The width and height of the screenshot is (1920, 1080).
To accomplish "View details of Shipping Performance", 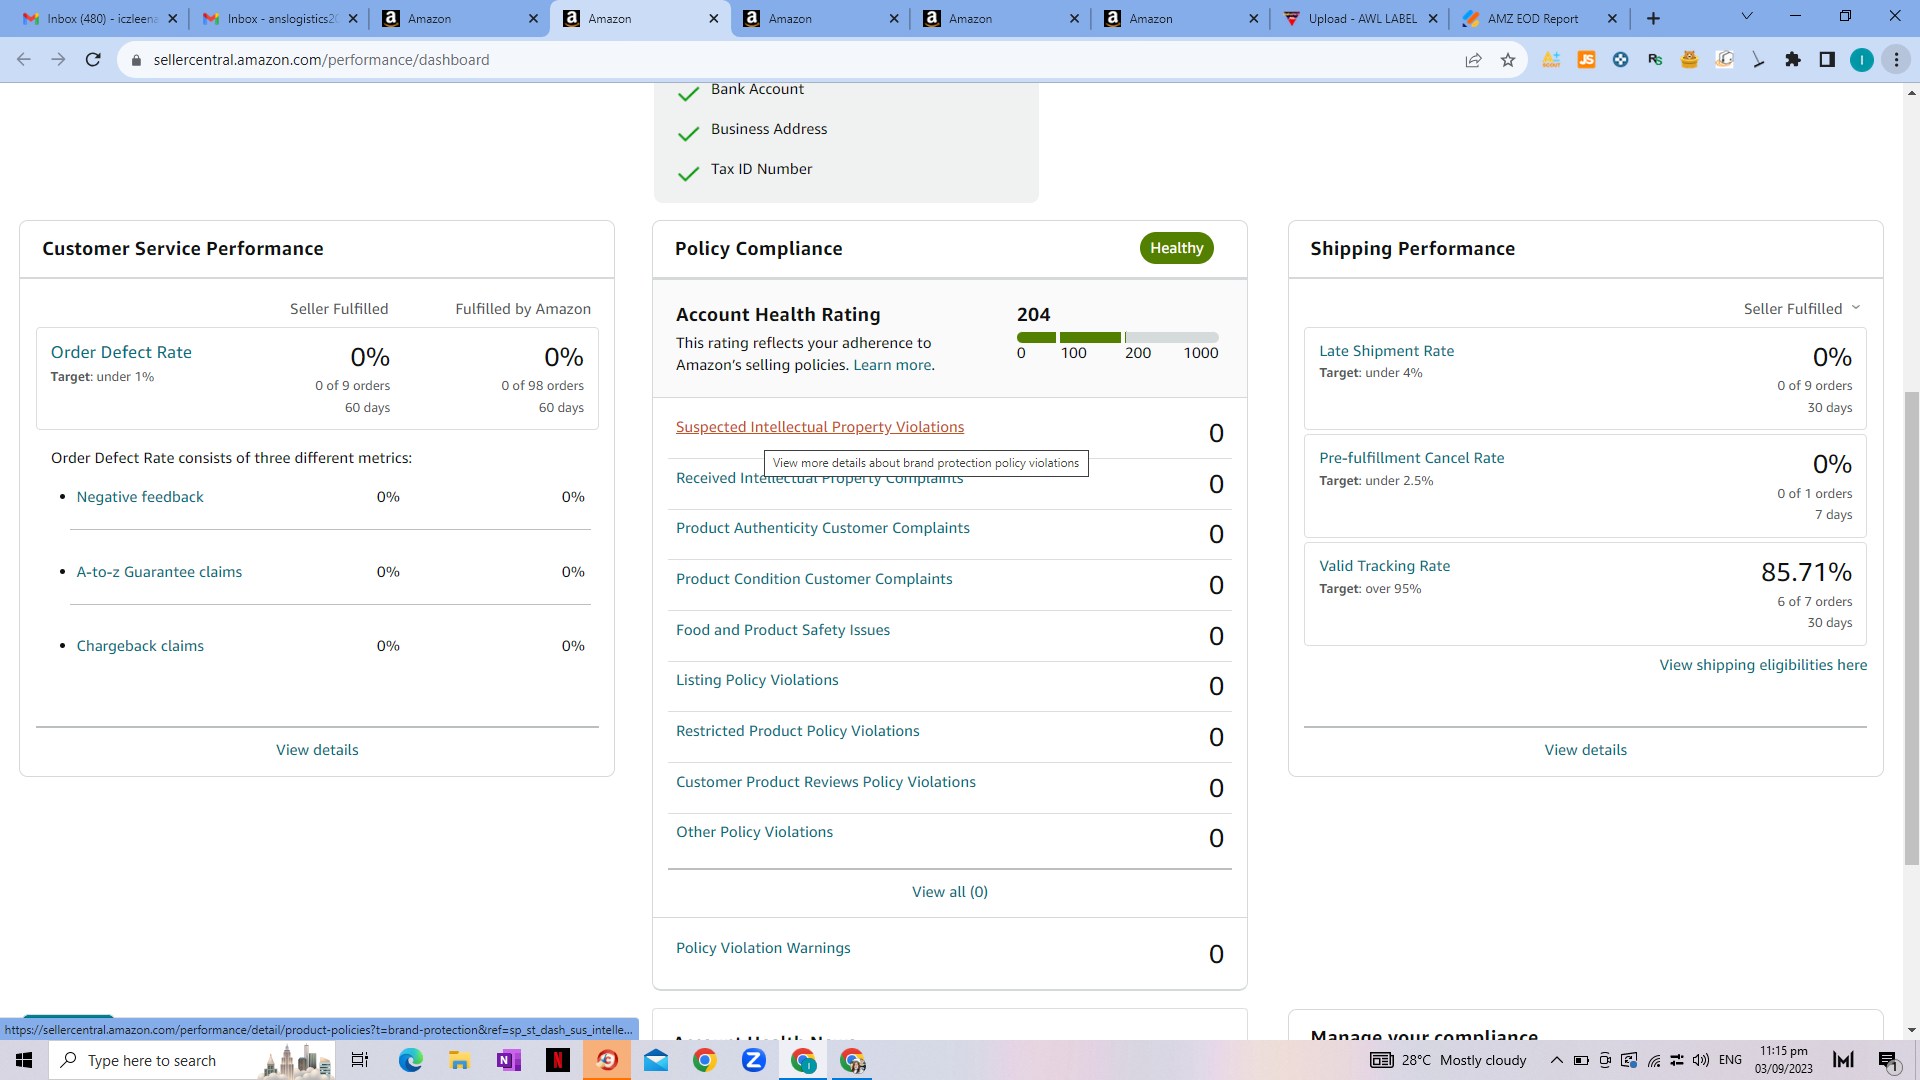I will [1585, 750].
